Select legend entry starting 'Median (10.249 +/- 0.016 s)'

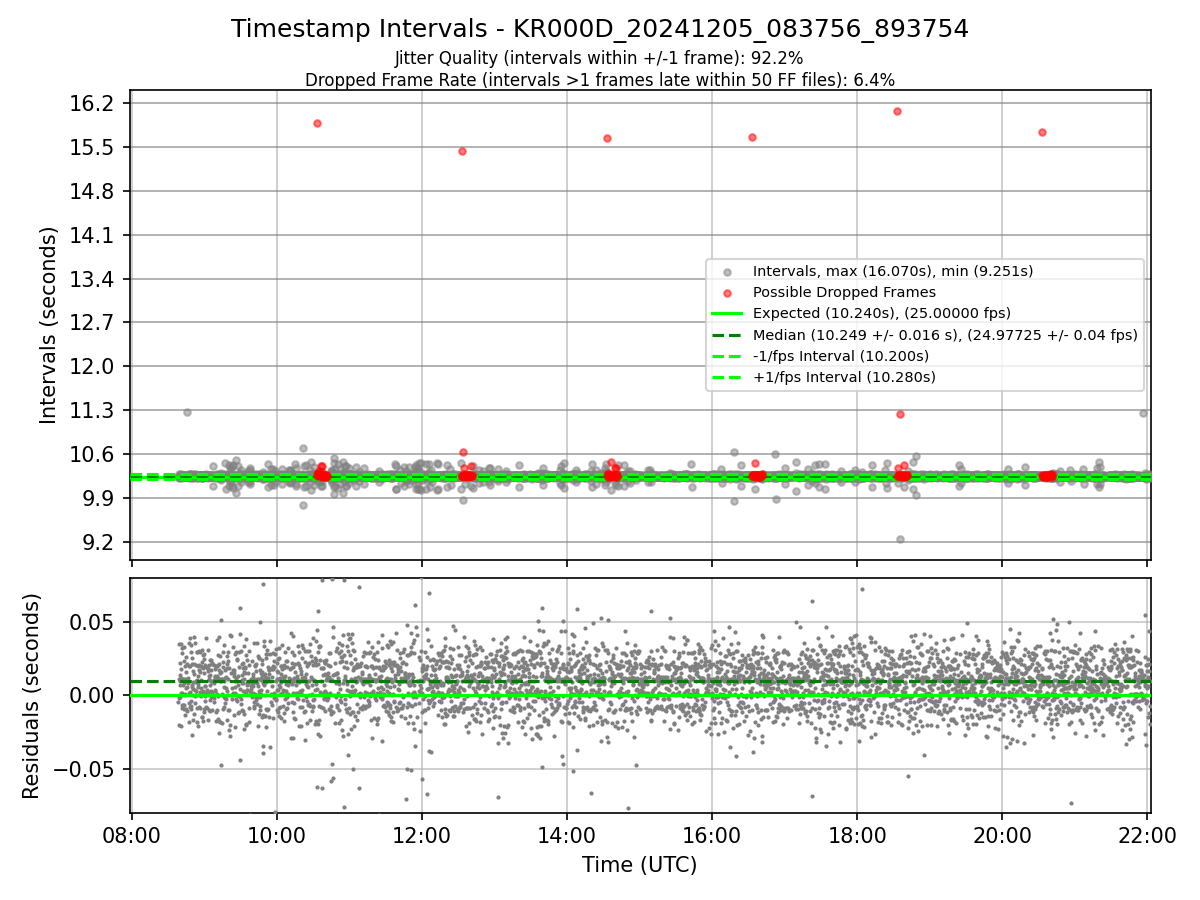pyautogui.click(x=945, y=335)
